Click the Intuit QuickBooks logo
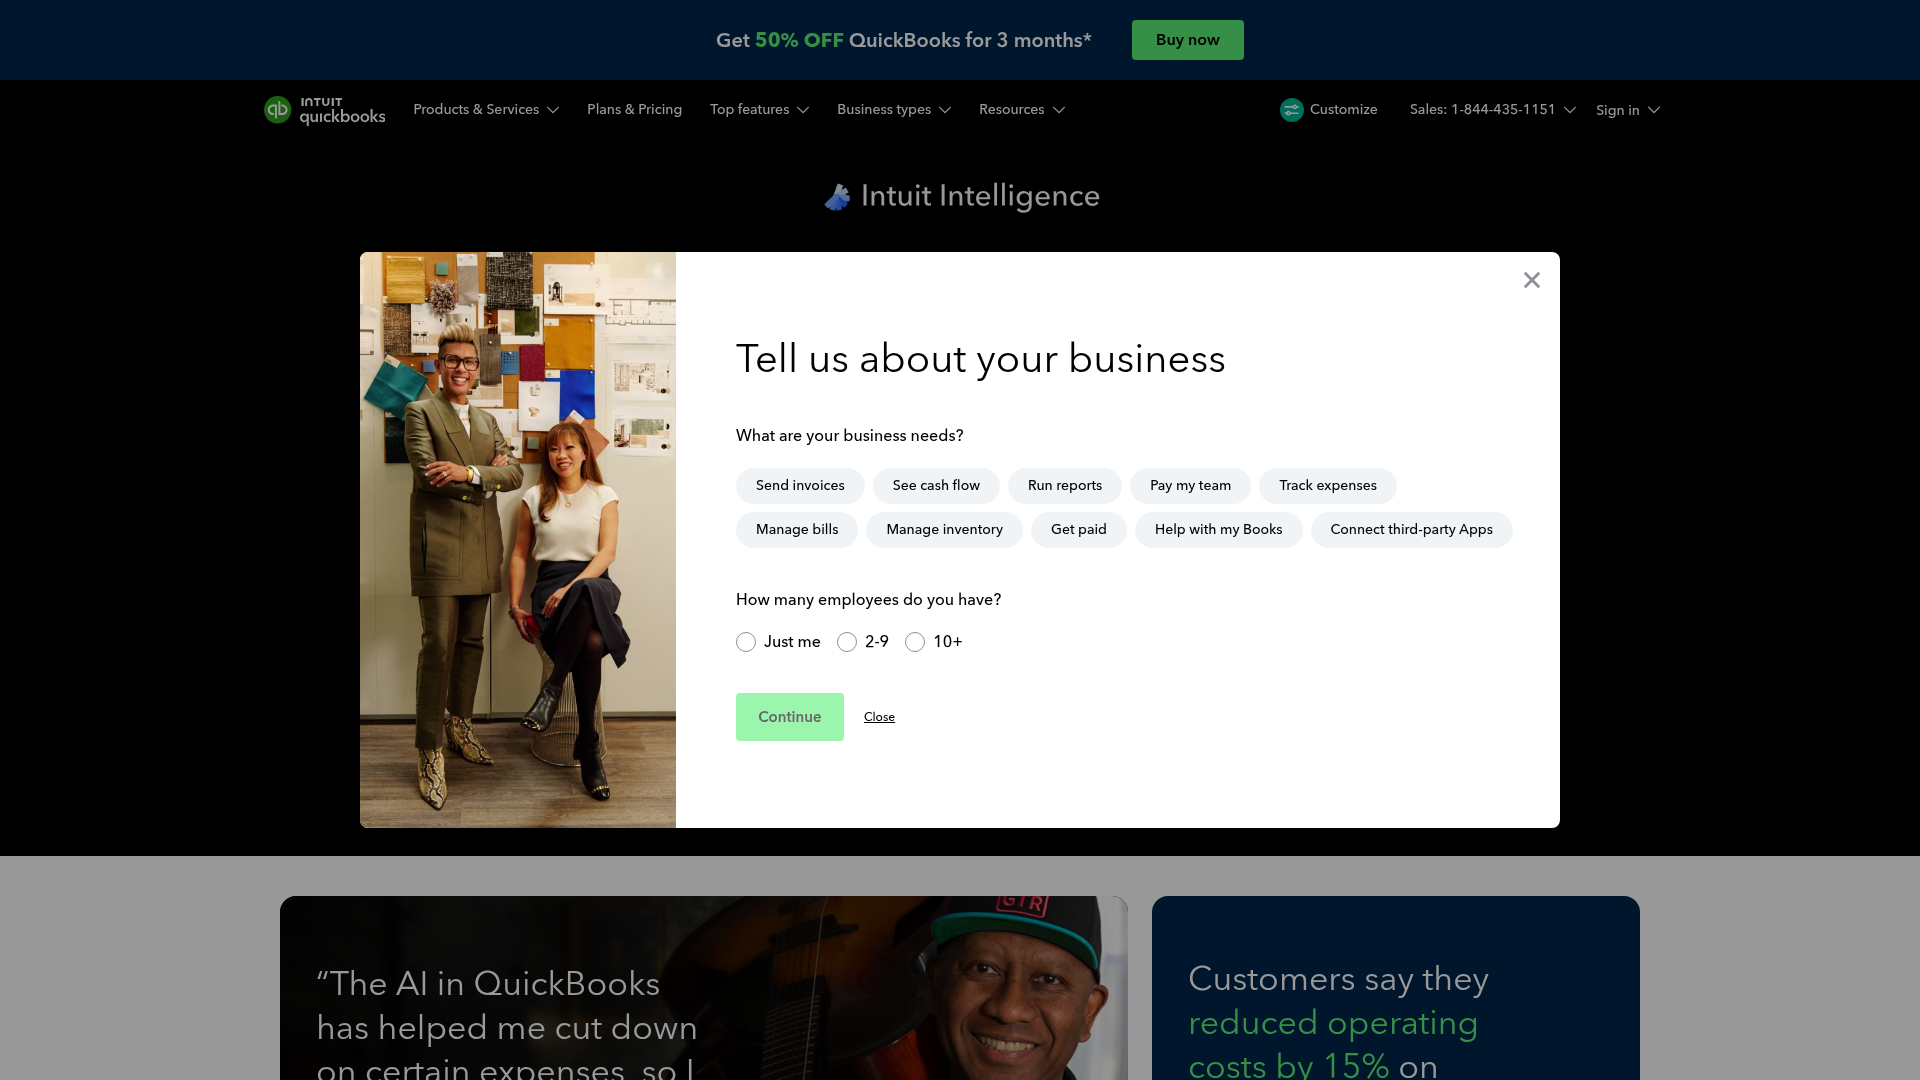The image size is (1920, 1080). pyautogui.click(x=324, y=110)
